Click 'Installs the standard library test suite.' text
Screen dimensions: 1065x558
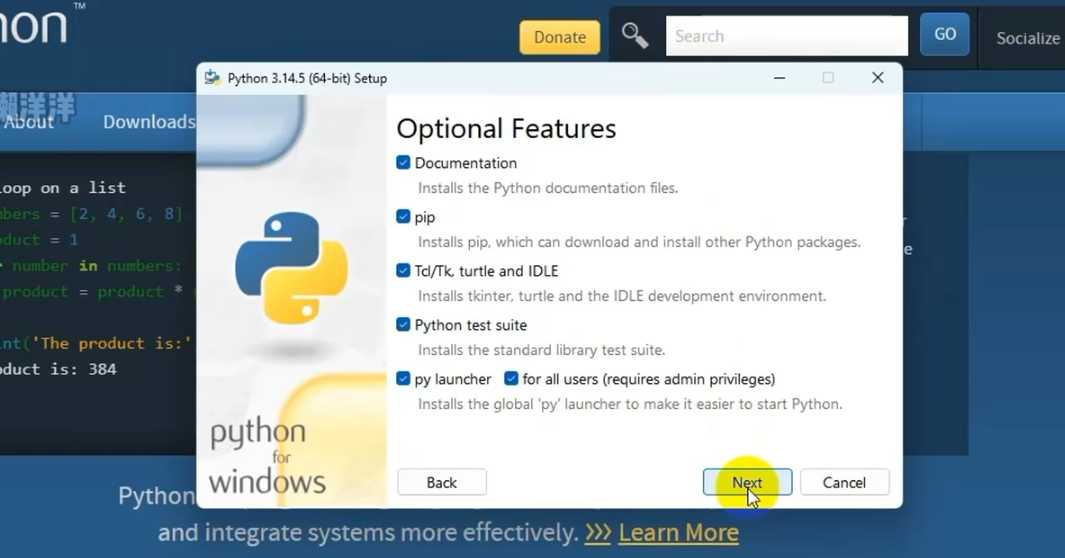[541, 350]
